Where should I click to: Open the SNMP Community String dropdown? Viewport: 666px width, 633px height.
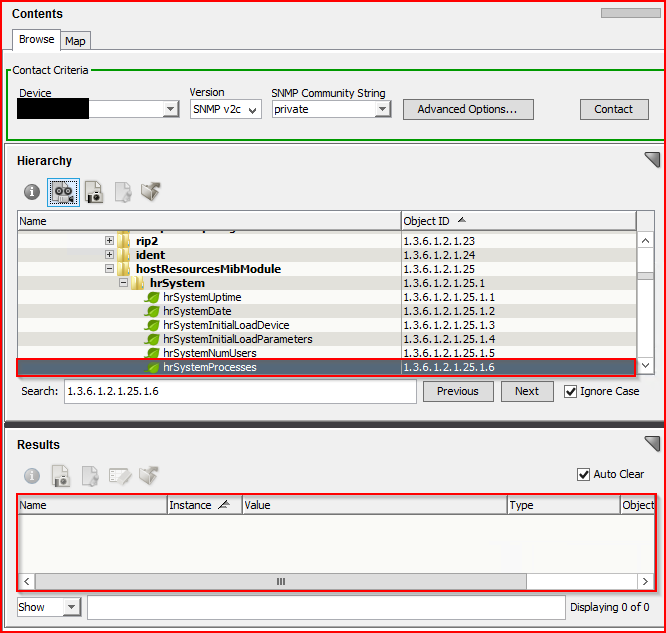click(382, 109)
